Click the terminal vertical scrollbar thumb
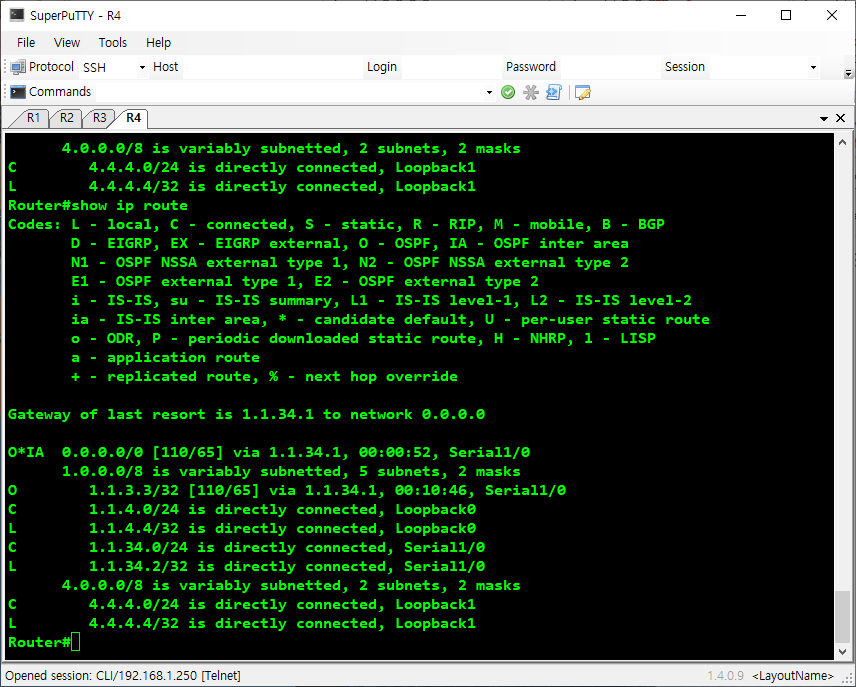This screenshot has height=687, width=856. [842, 617]
